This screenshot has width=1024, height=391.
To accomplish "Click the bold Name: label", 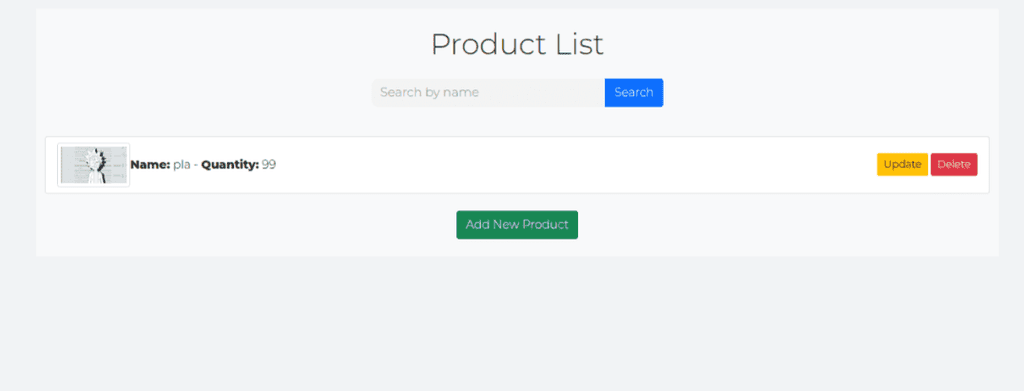I will pos(150,164).
